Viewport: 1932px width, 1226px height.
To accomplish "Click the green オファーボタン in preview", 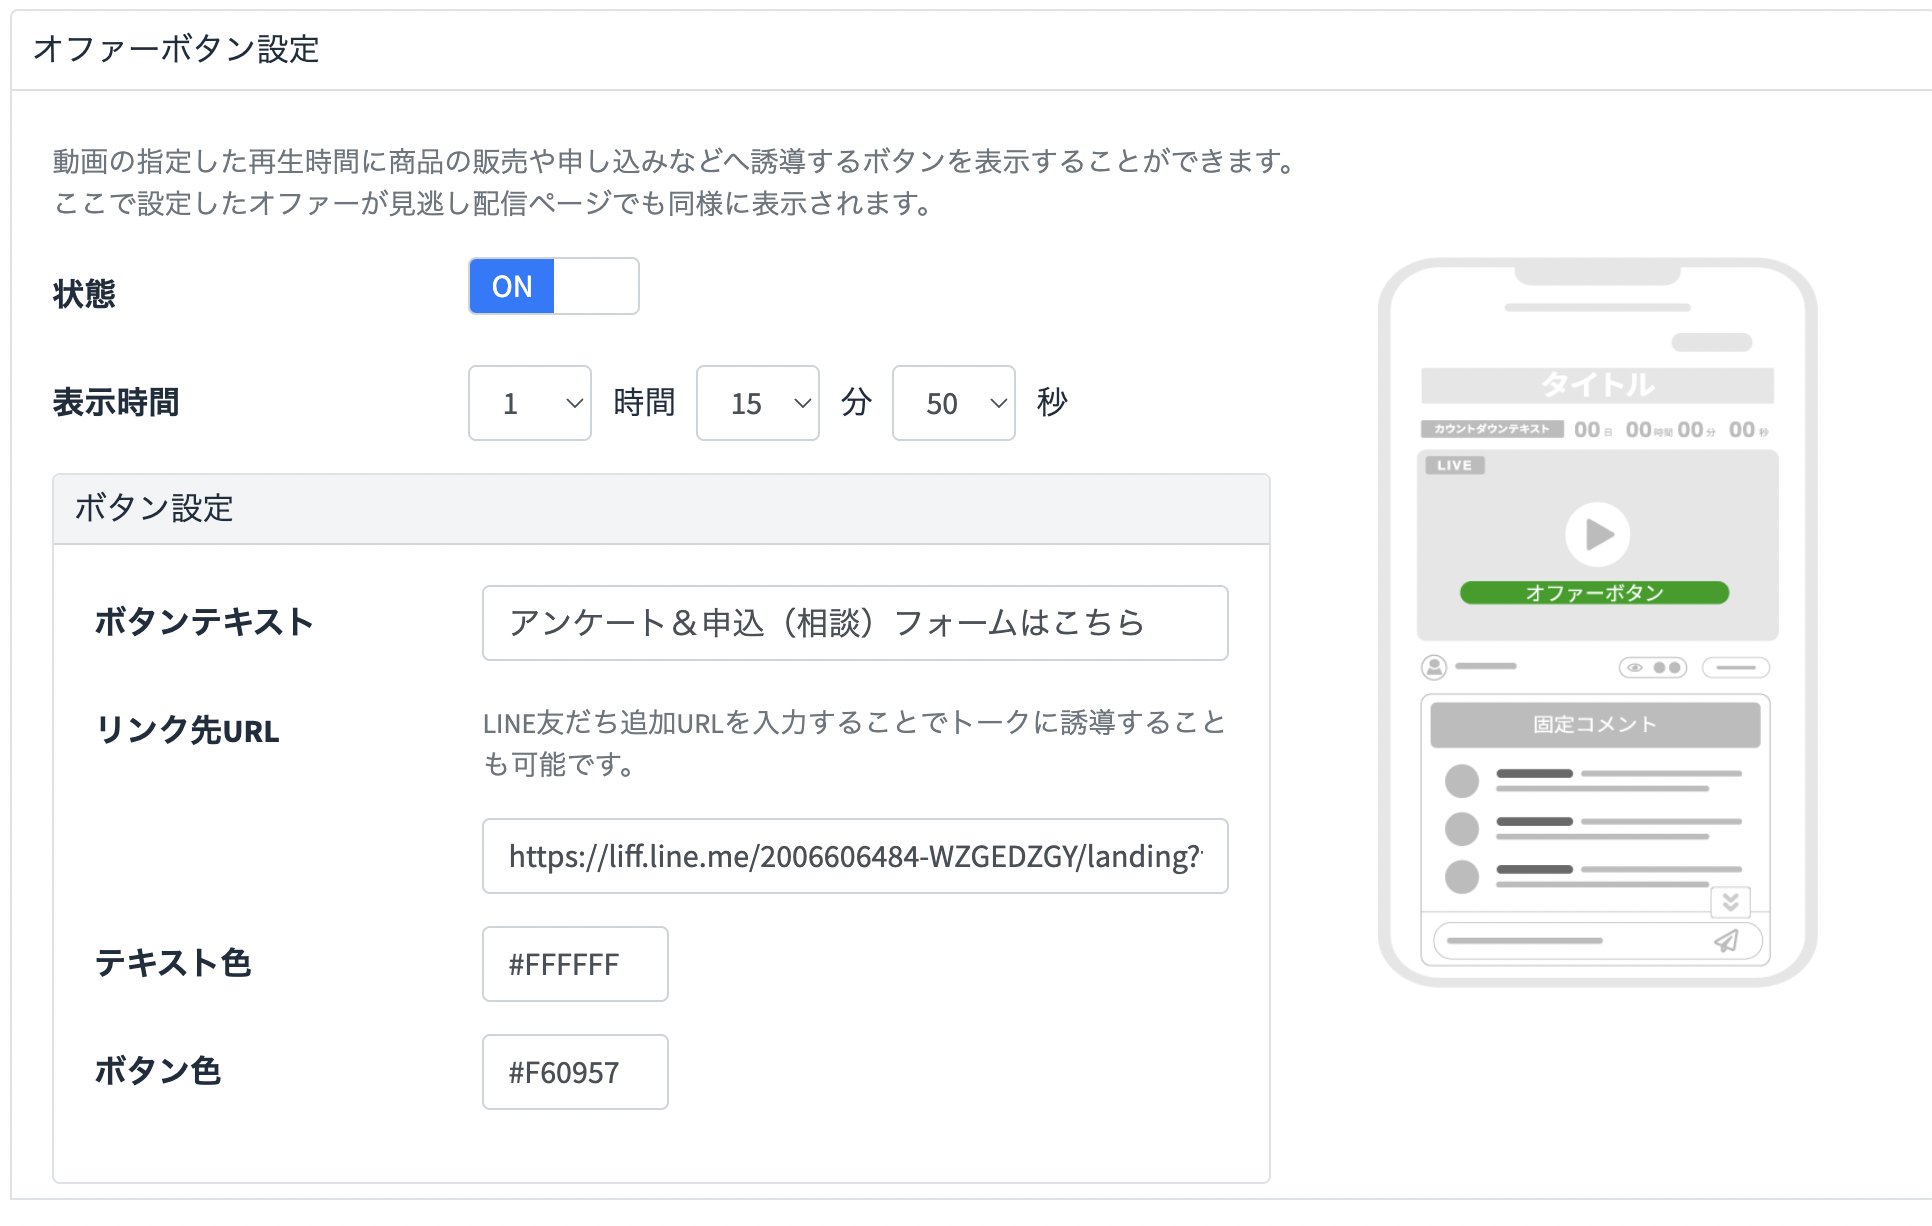I will (1594, 593).
